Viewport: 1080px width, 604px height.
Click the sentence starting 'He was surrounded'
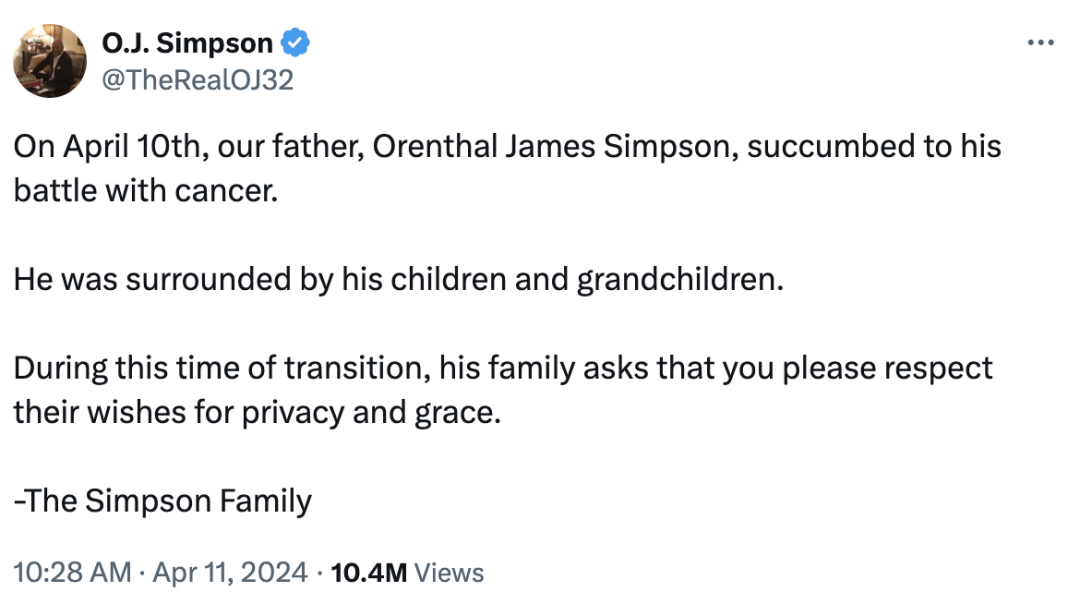(396, 279)
